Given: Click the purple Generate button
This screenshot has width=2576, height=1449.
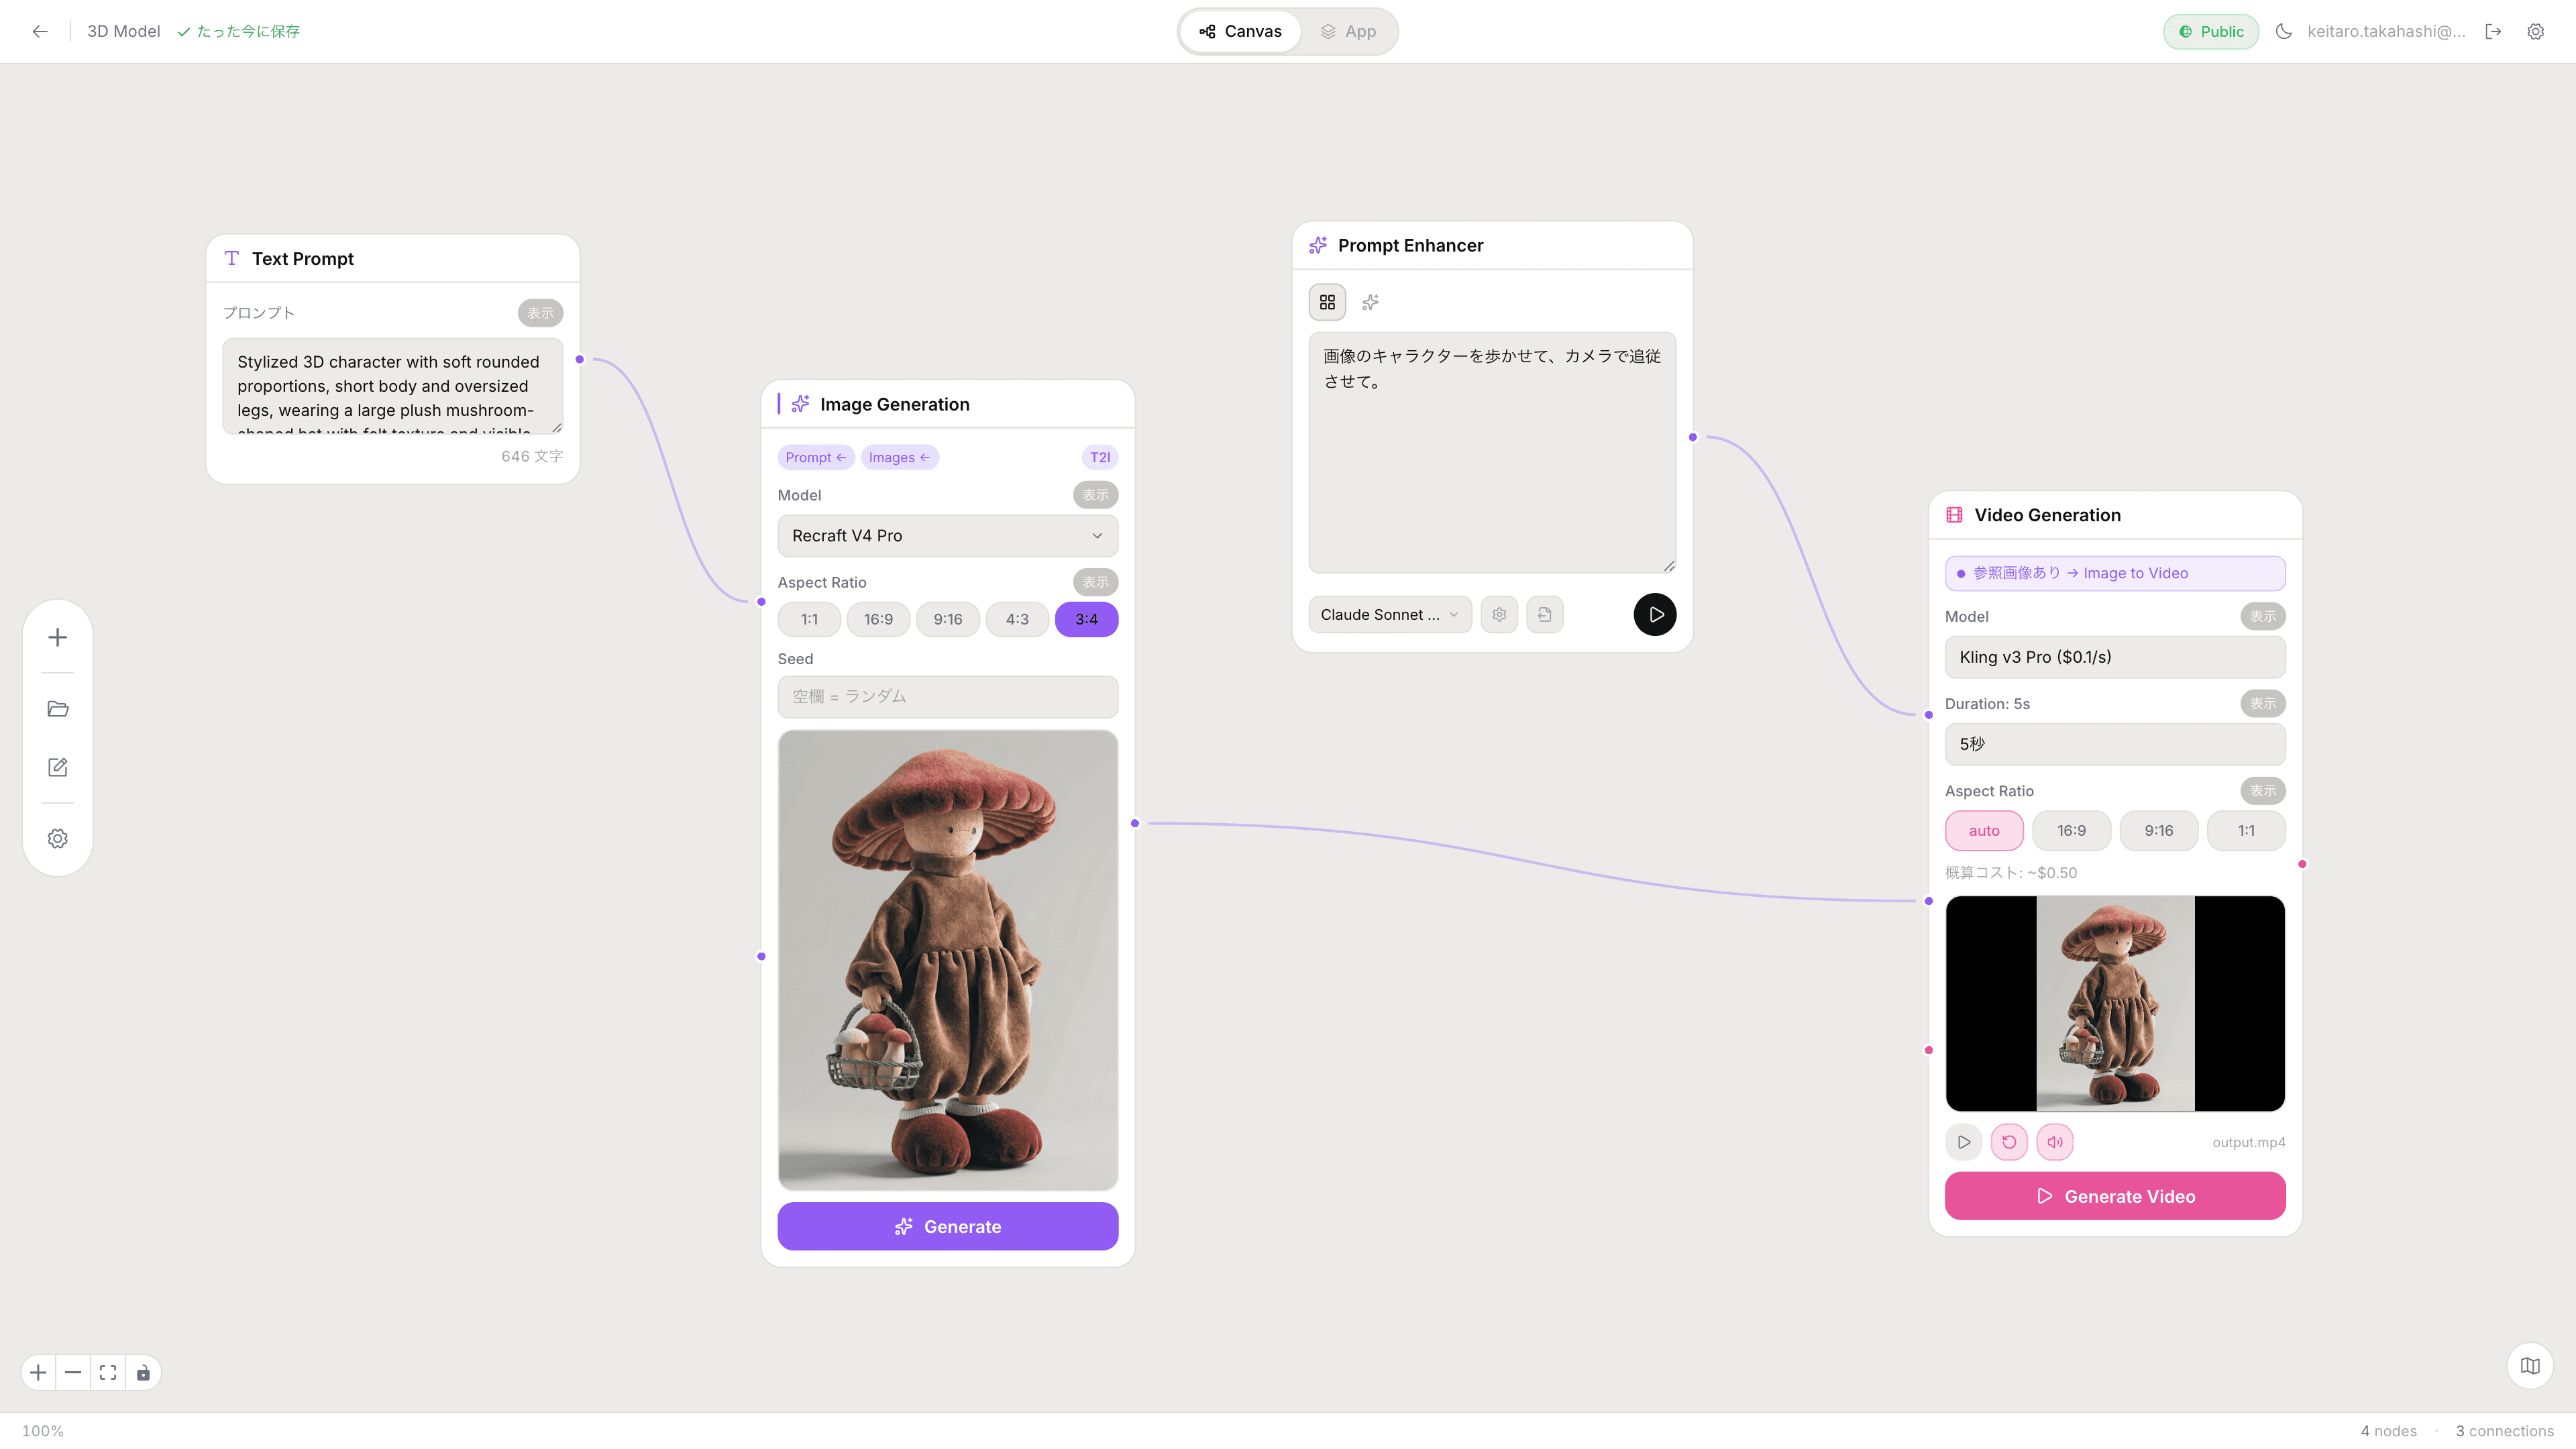Looking at the screenshot, I should point(947,1226).
